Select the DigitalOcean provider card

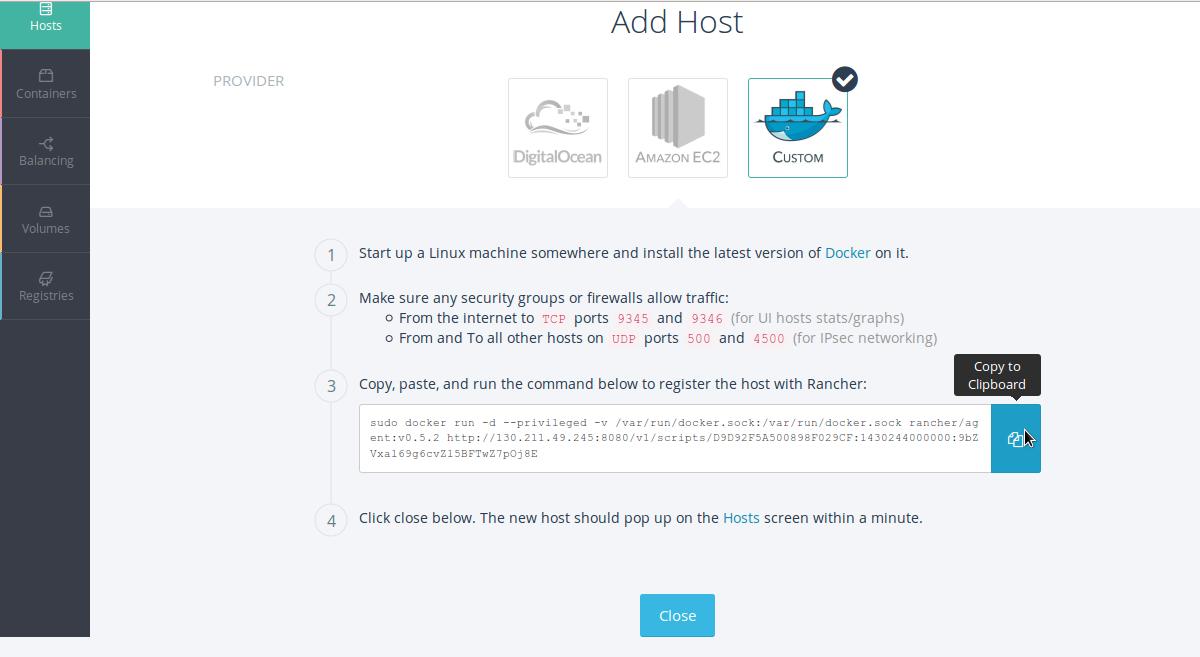(557, 128)
